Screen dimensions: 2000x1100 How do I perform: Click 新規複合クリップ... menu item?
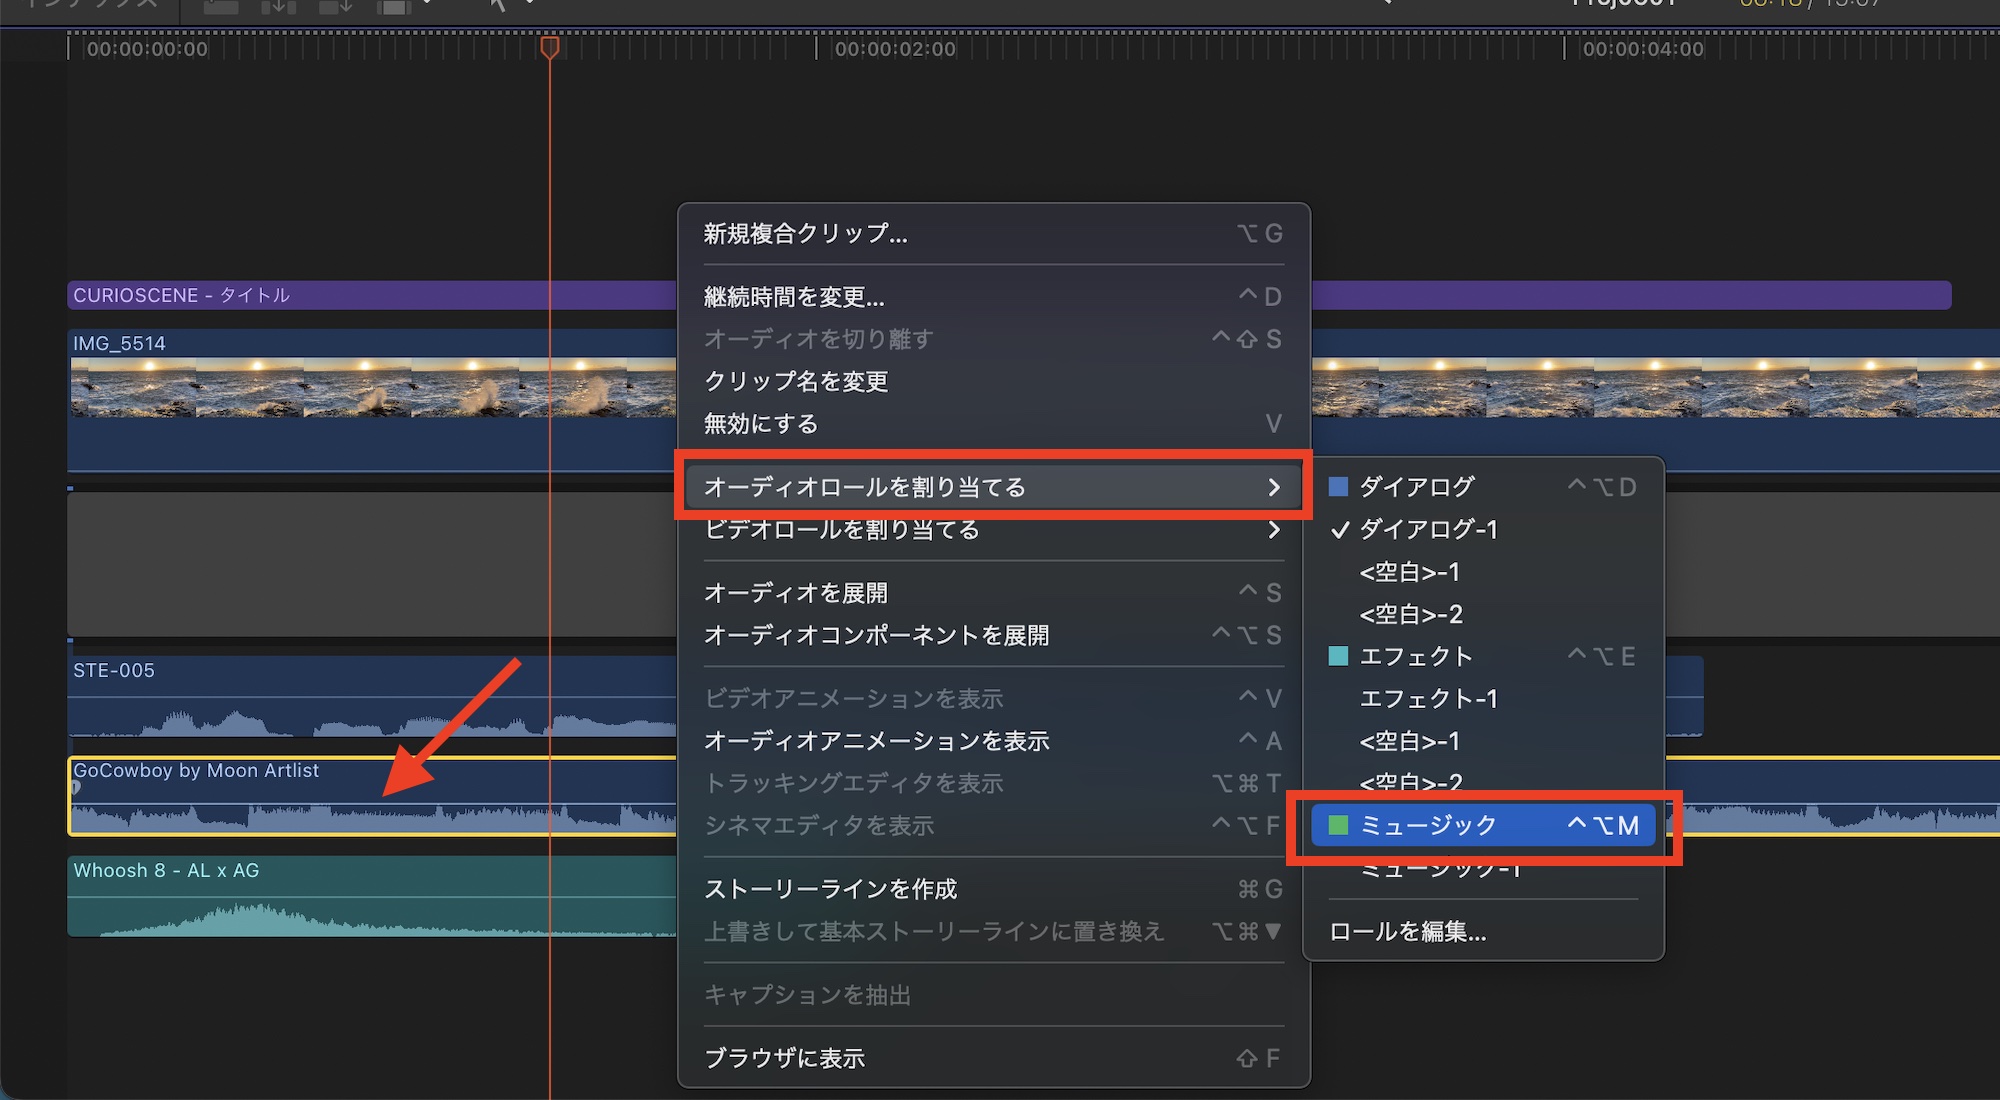tap(806, 233)
